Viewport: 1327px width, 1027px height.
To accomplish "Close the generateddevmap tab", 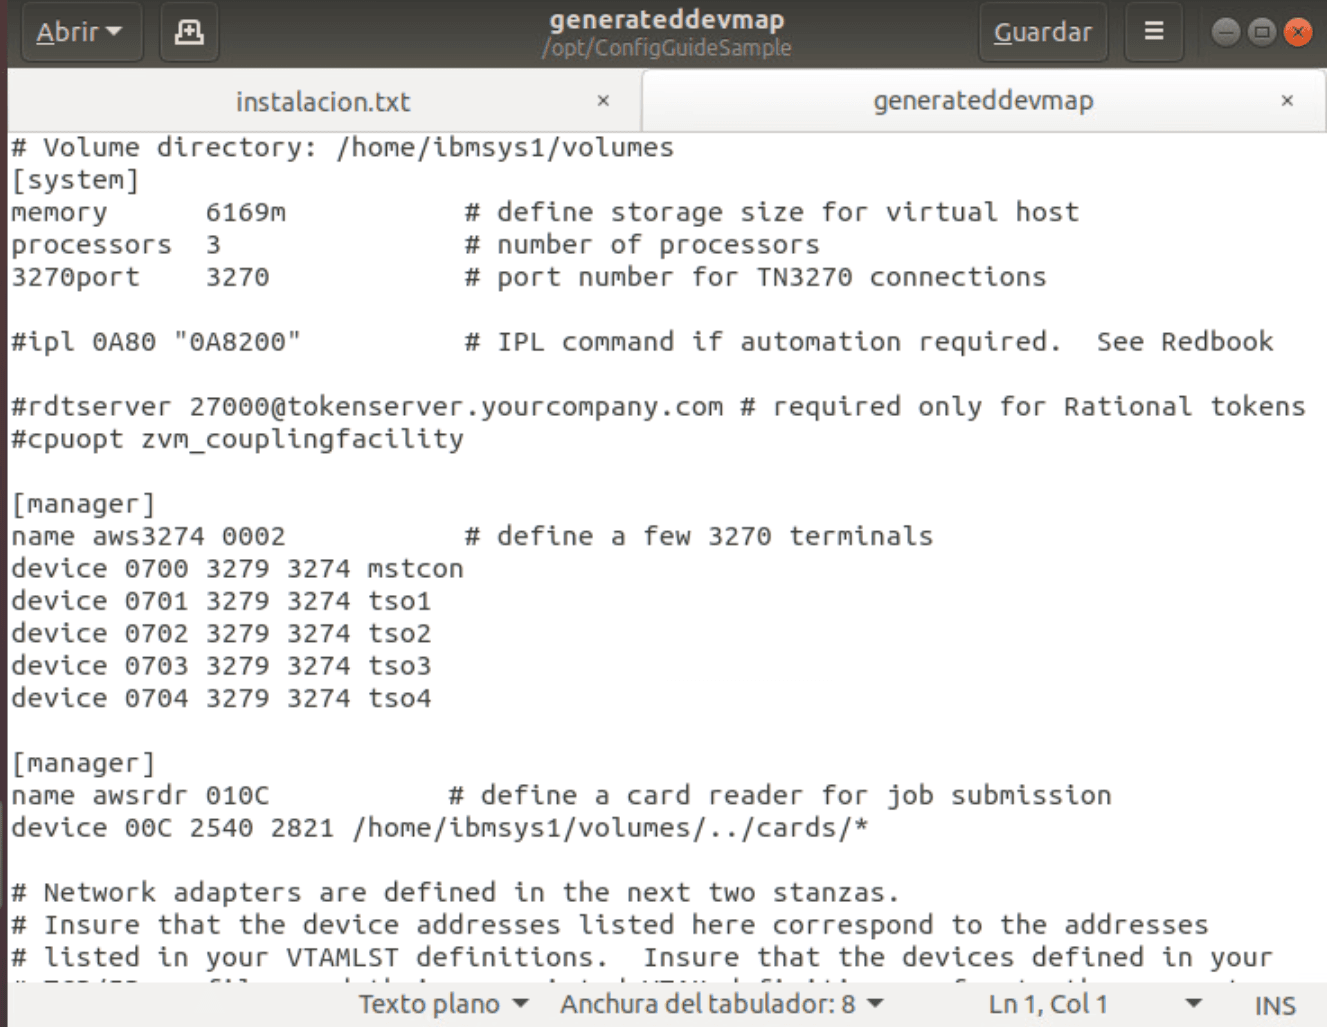I will [x=1287, y=101].
